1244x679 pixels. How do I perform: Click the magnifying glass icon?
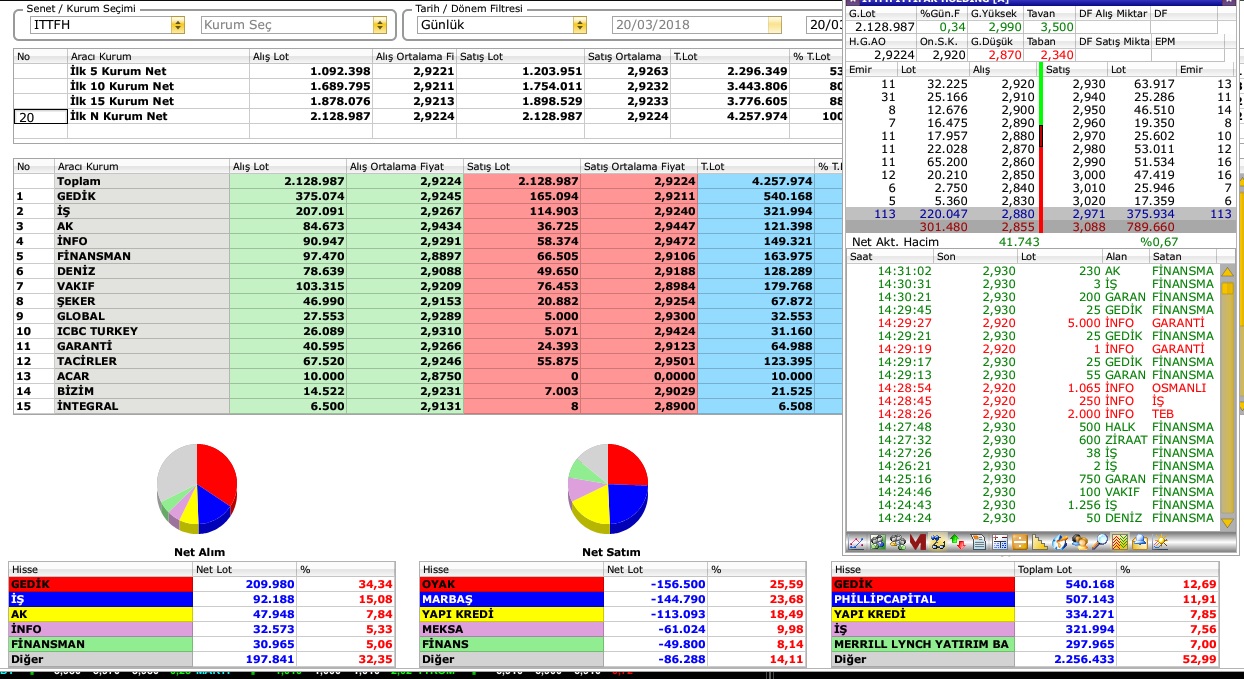[x=1101, y=543]
